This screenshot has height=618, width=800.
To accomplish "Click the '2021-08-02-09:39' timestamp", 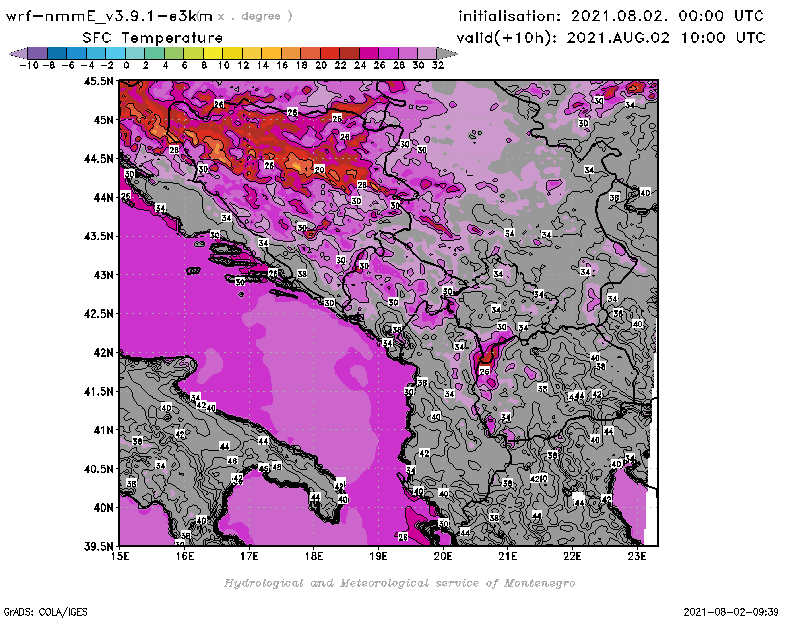I will [731, 612].
